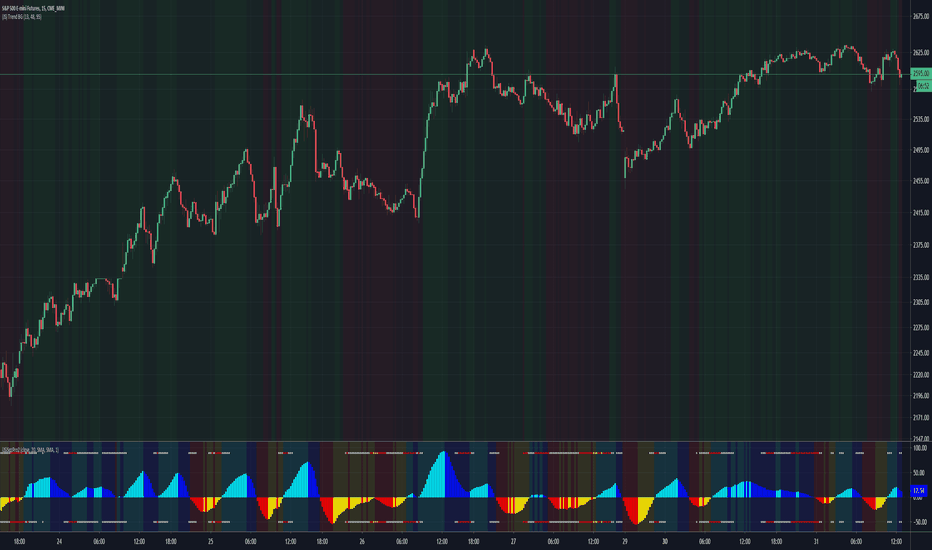Click the 2375.00 price scale label
The height and width of the screenshot is (550, 932).
point(921,245)
